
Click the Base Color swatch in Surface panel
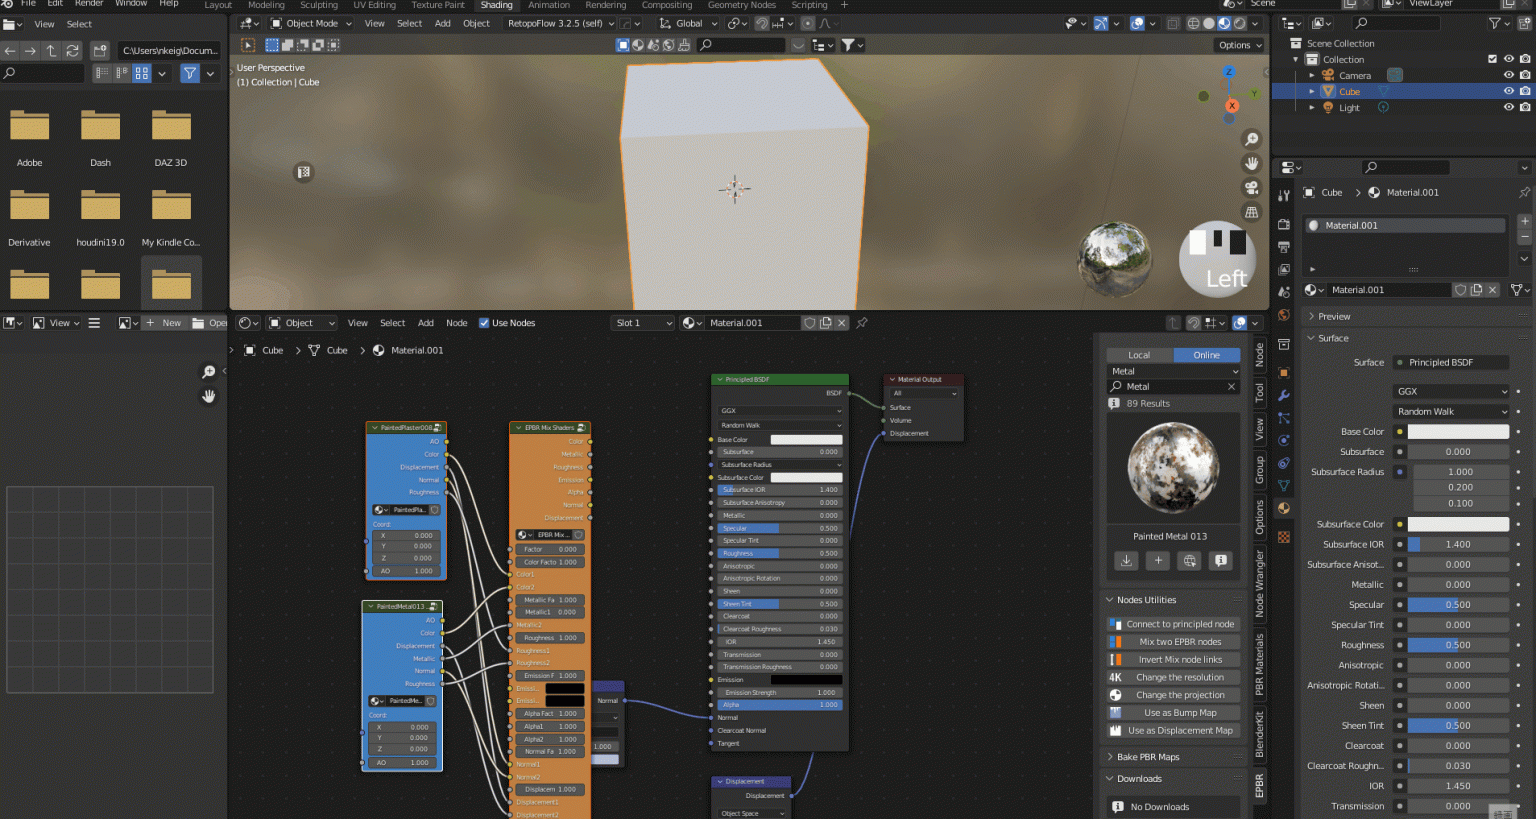pyautogui.click(x=1458, y=431)
